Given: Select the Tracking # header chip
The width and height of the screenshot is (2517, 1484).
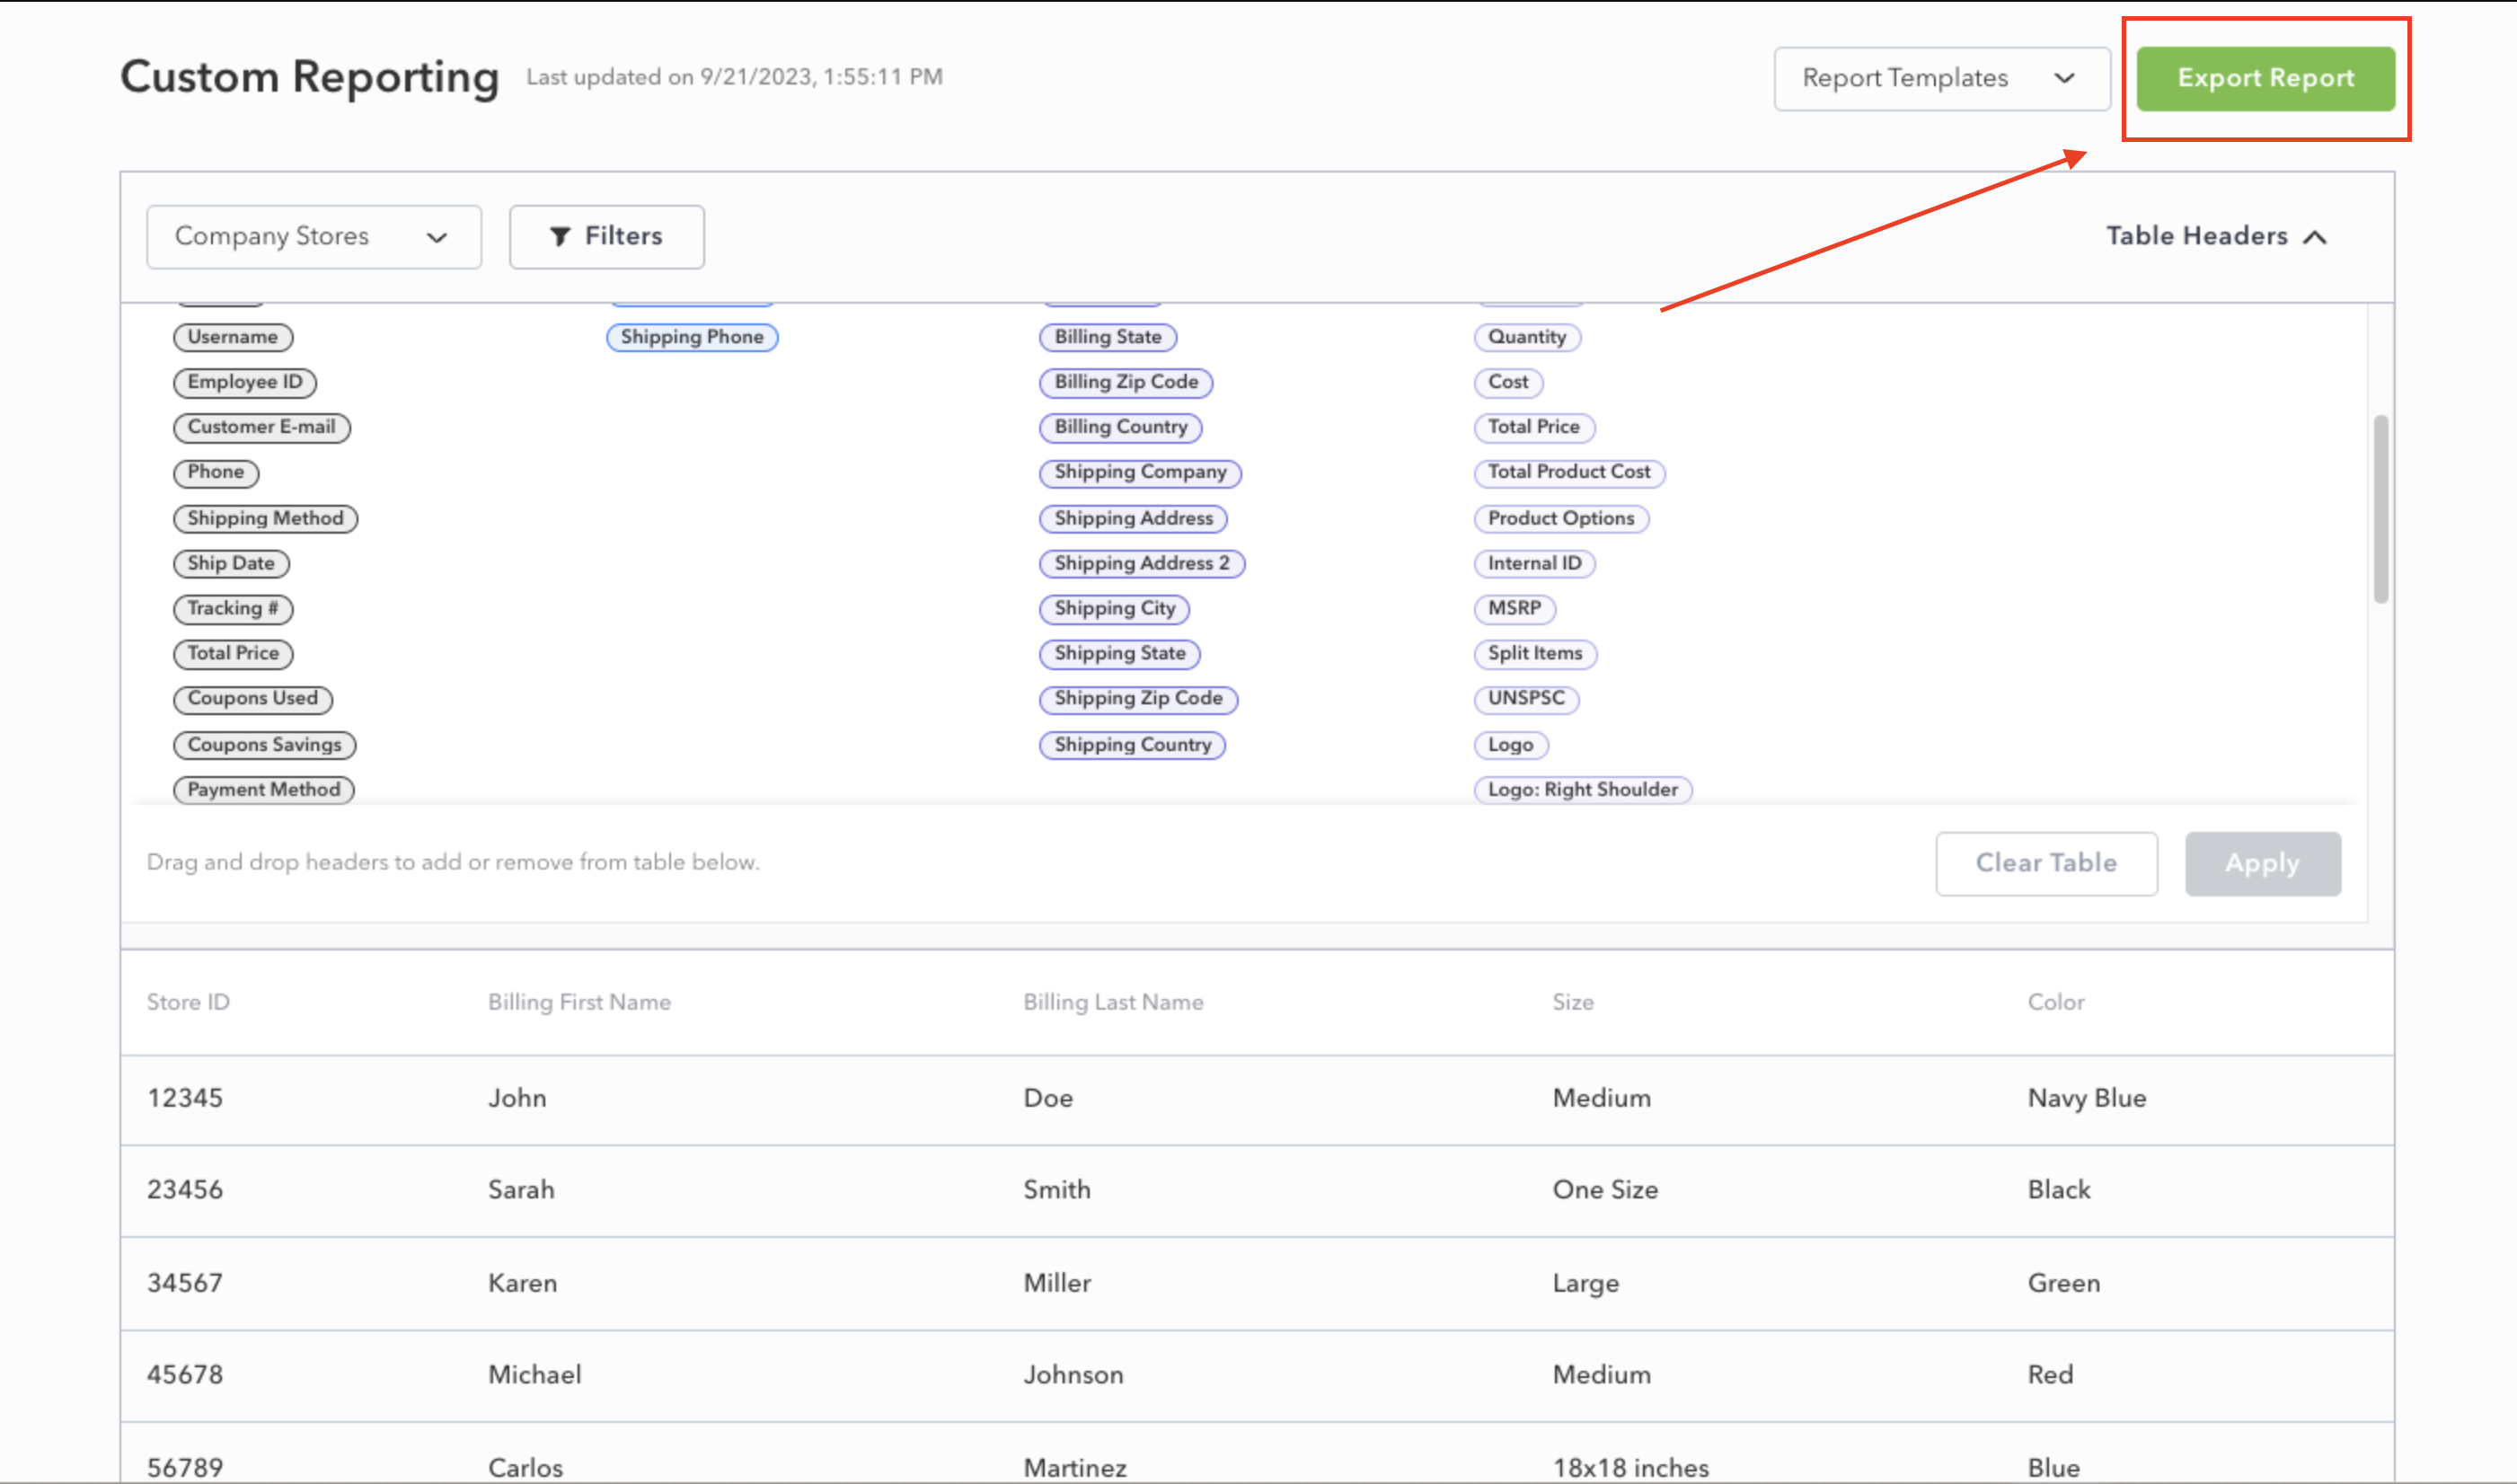Looking at the screenshot, I should [233, 608].
